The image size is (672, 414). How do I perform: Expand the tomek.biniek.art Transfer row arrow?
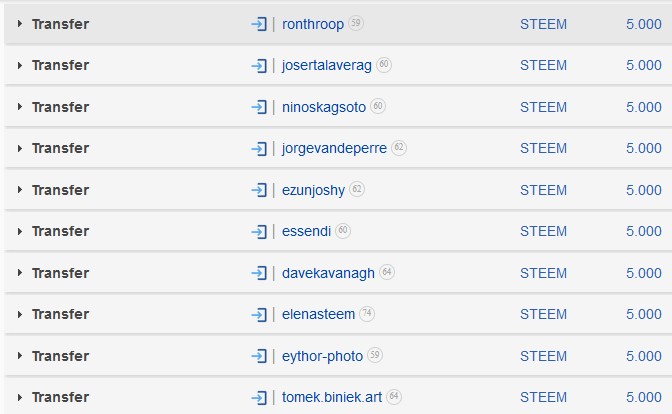(x=20, y=397)
